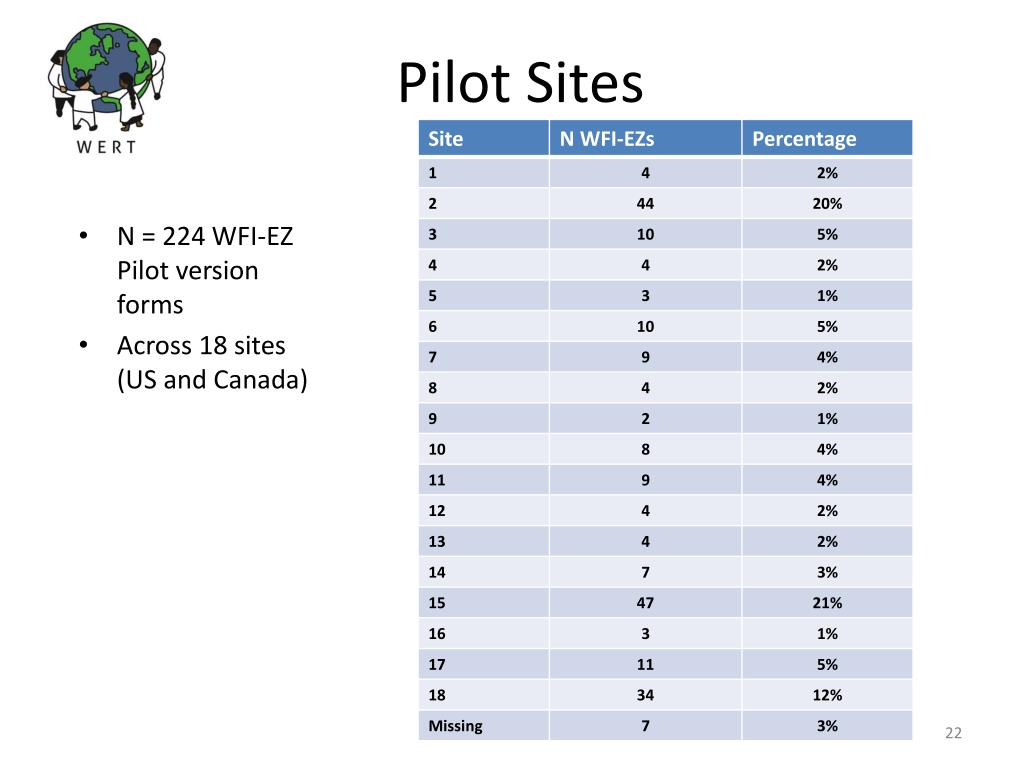This screenshot has width=1024, height=768.
Task: Click the N WFI-EZs column header
Action: pos(645,138)
